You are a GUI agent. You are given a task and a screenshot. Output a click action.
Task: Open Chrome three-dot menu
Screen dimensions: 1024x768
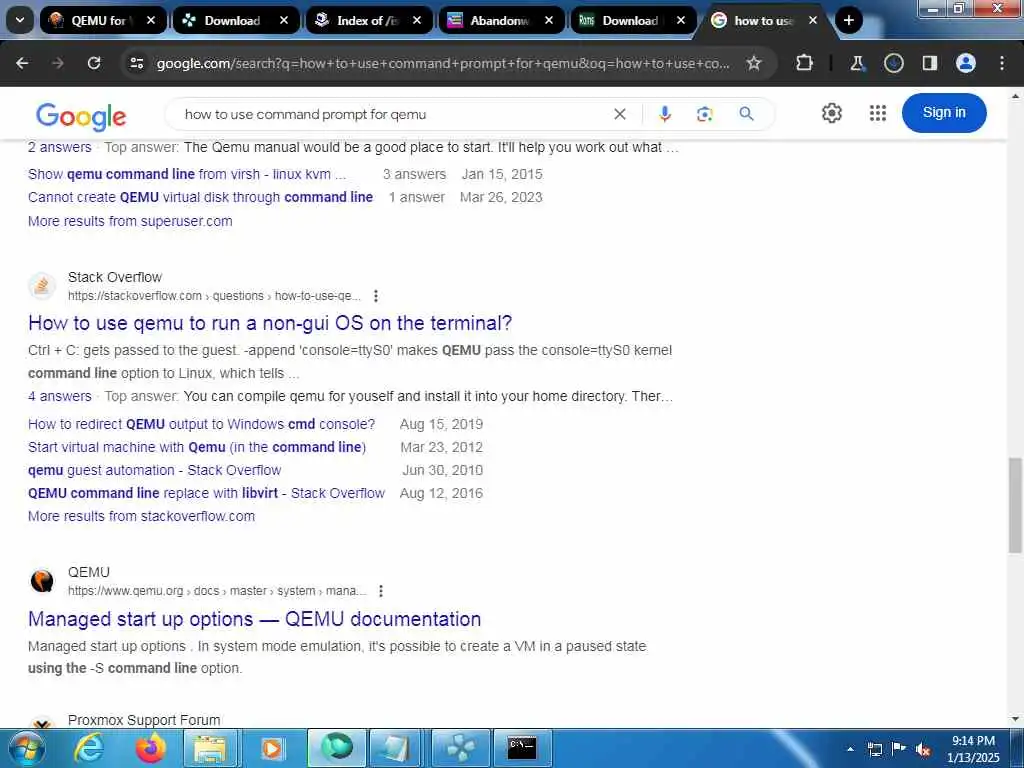tap(1002, 63)
